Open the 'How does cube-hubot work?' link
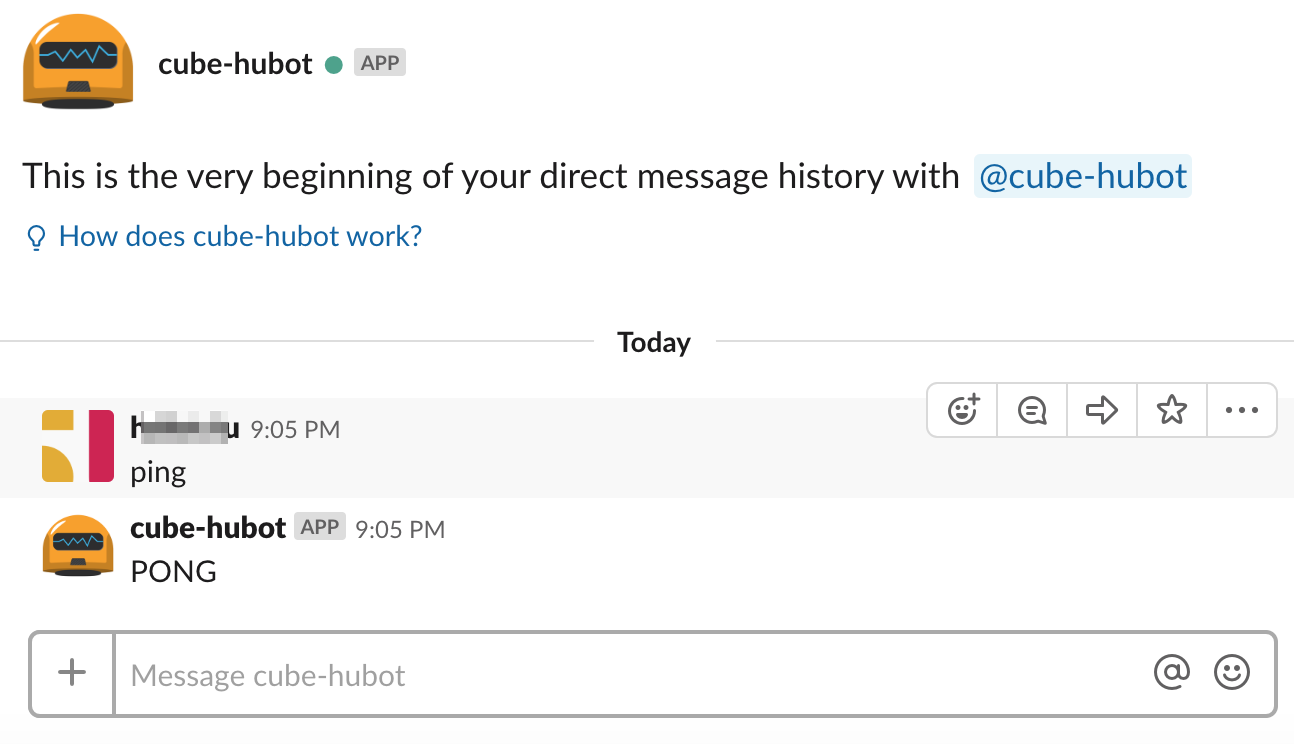1294x744 pixels. coord(240,237)
